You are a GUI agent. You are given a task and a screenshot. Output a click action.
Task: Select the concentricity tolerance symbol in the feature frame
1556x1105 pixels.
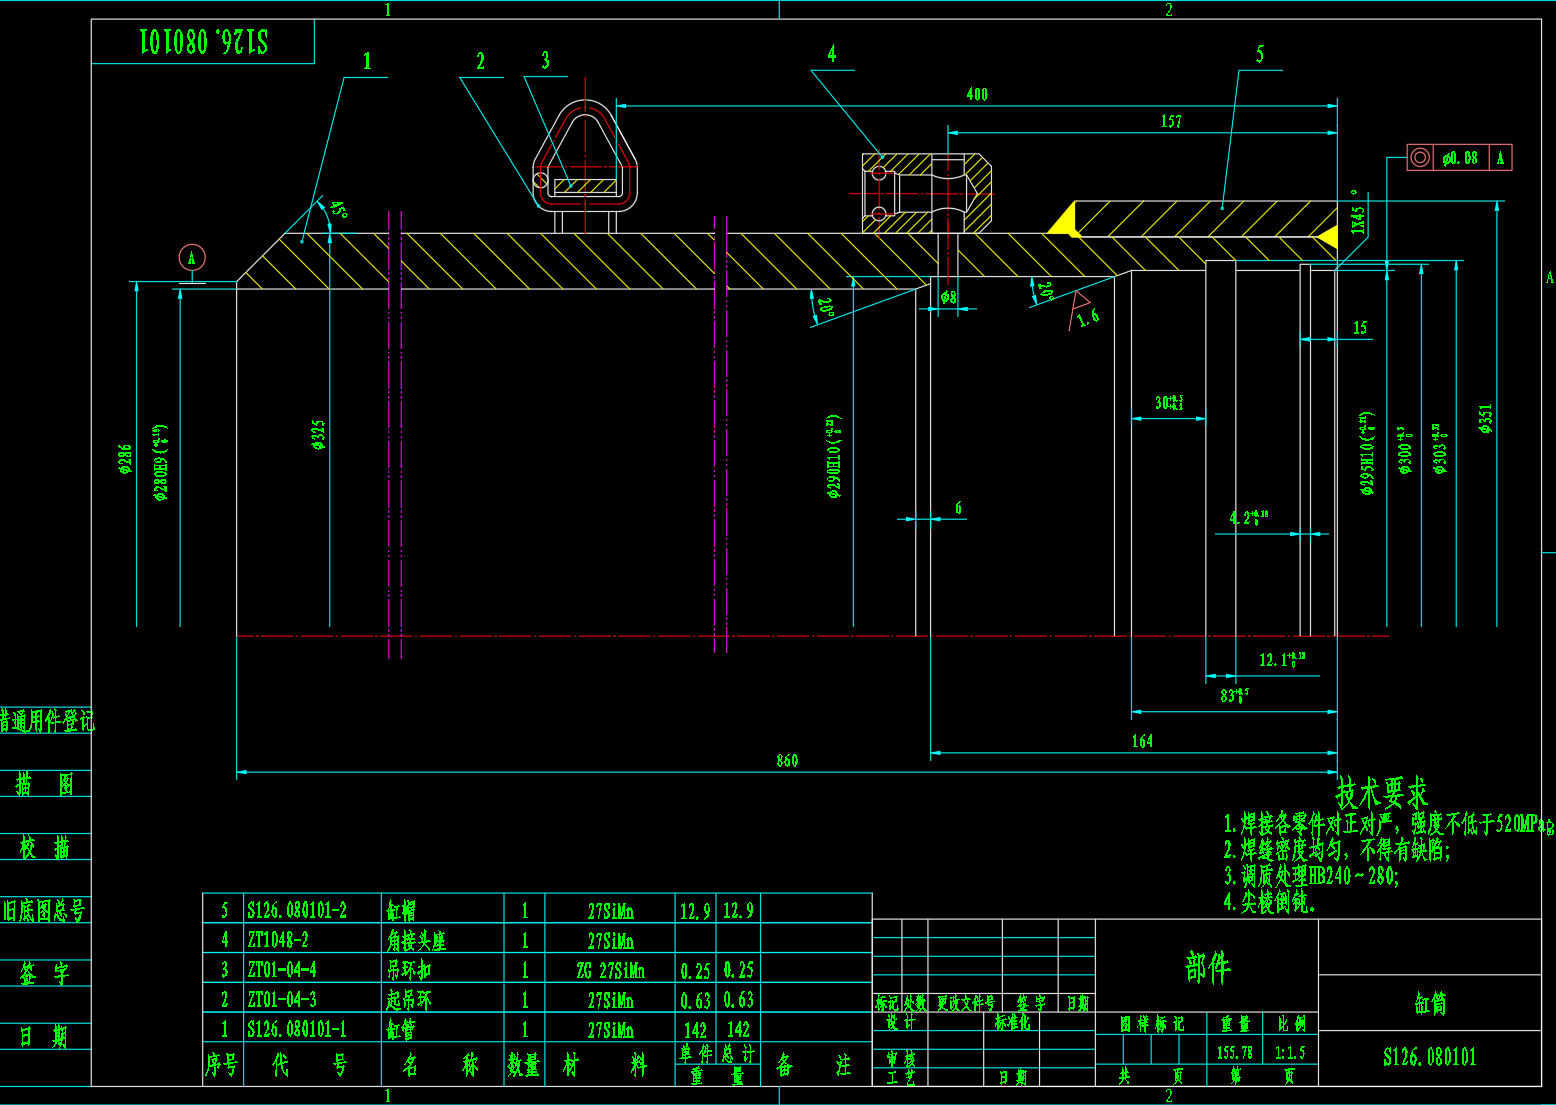(x=1419, y=158)
